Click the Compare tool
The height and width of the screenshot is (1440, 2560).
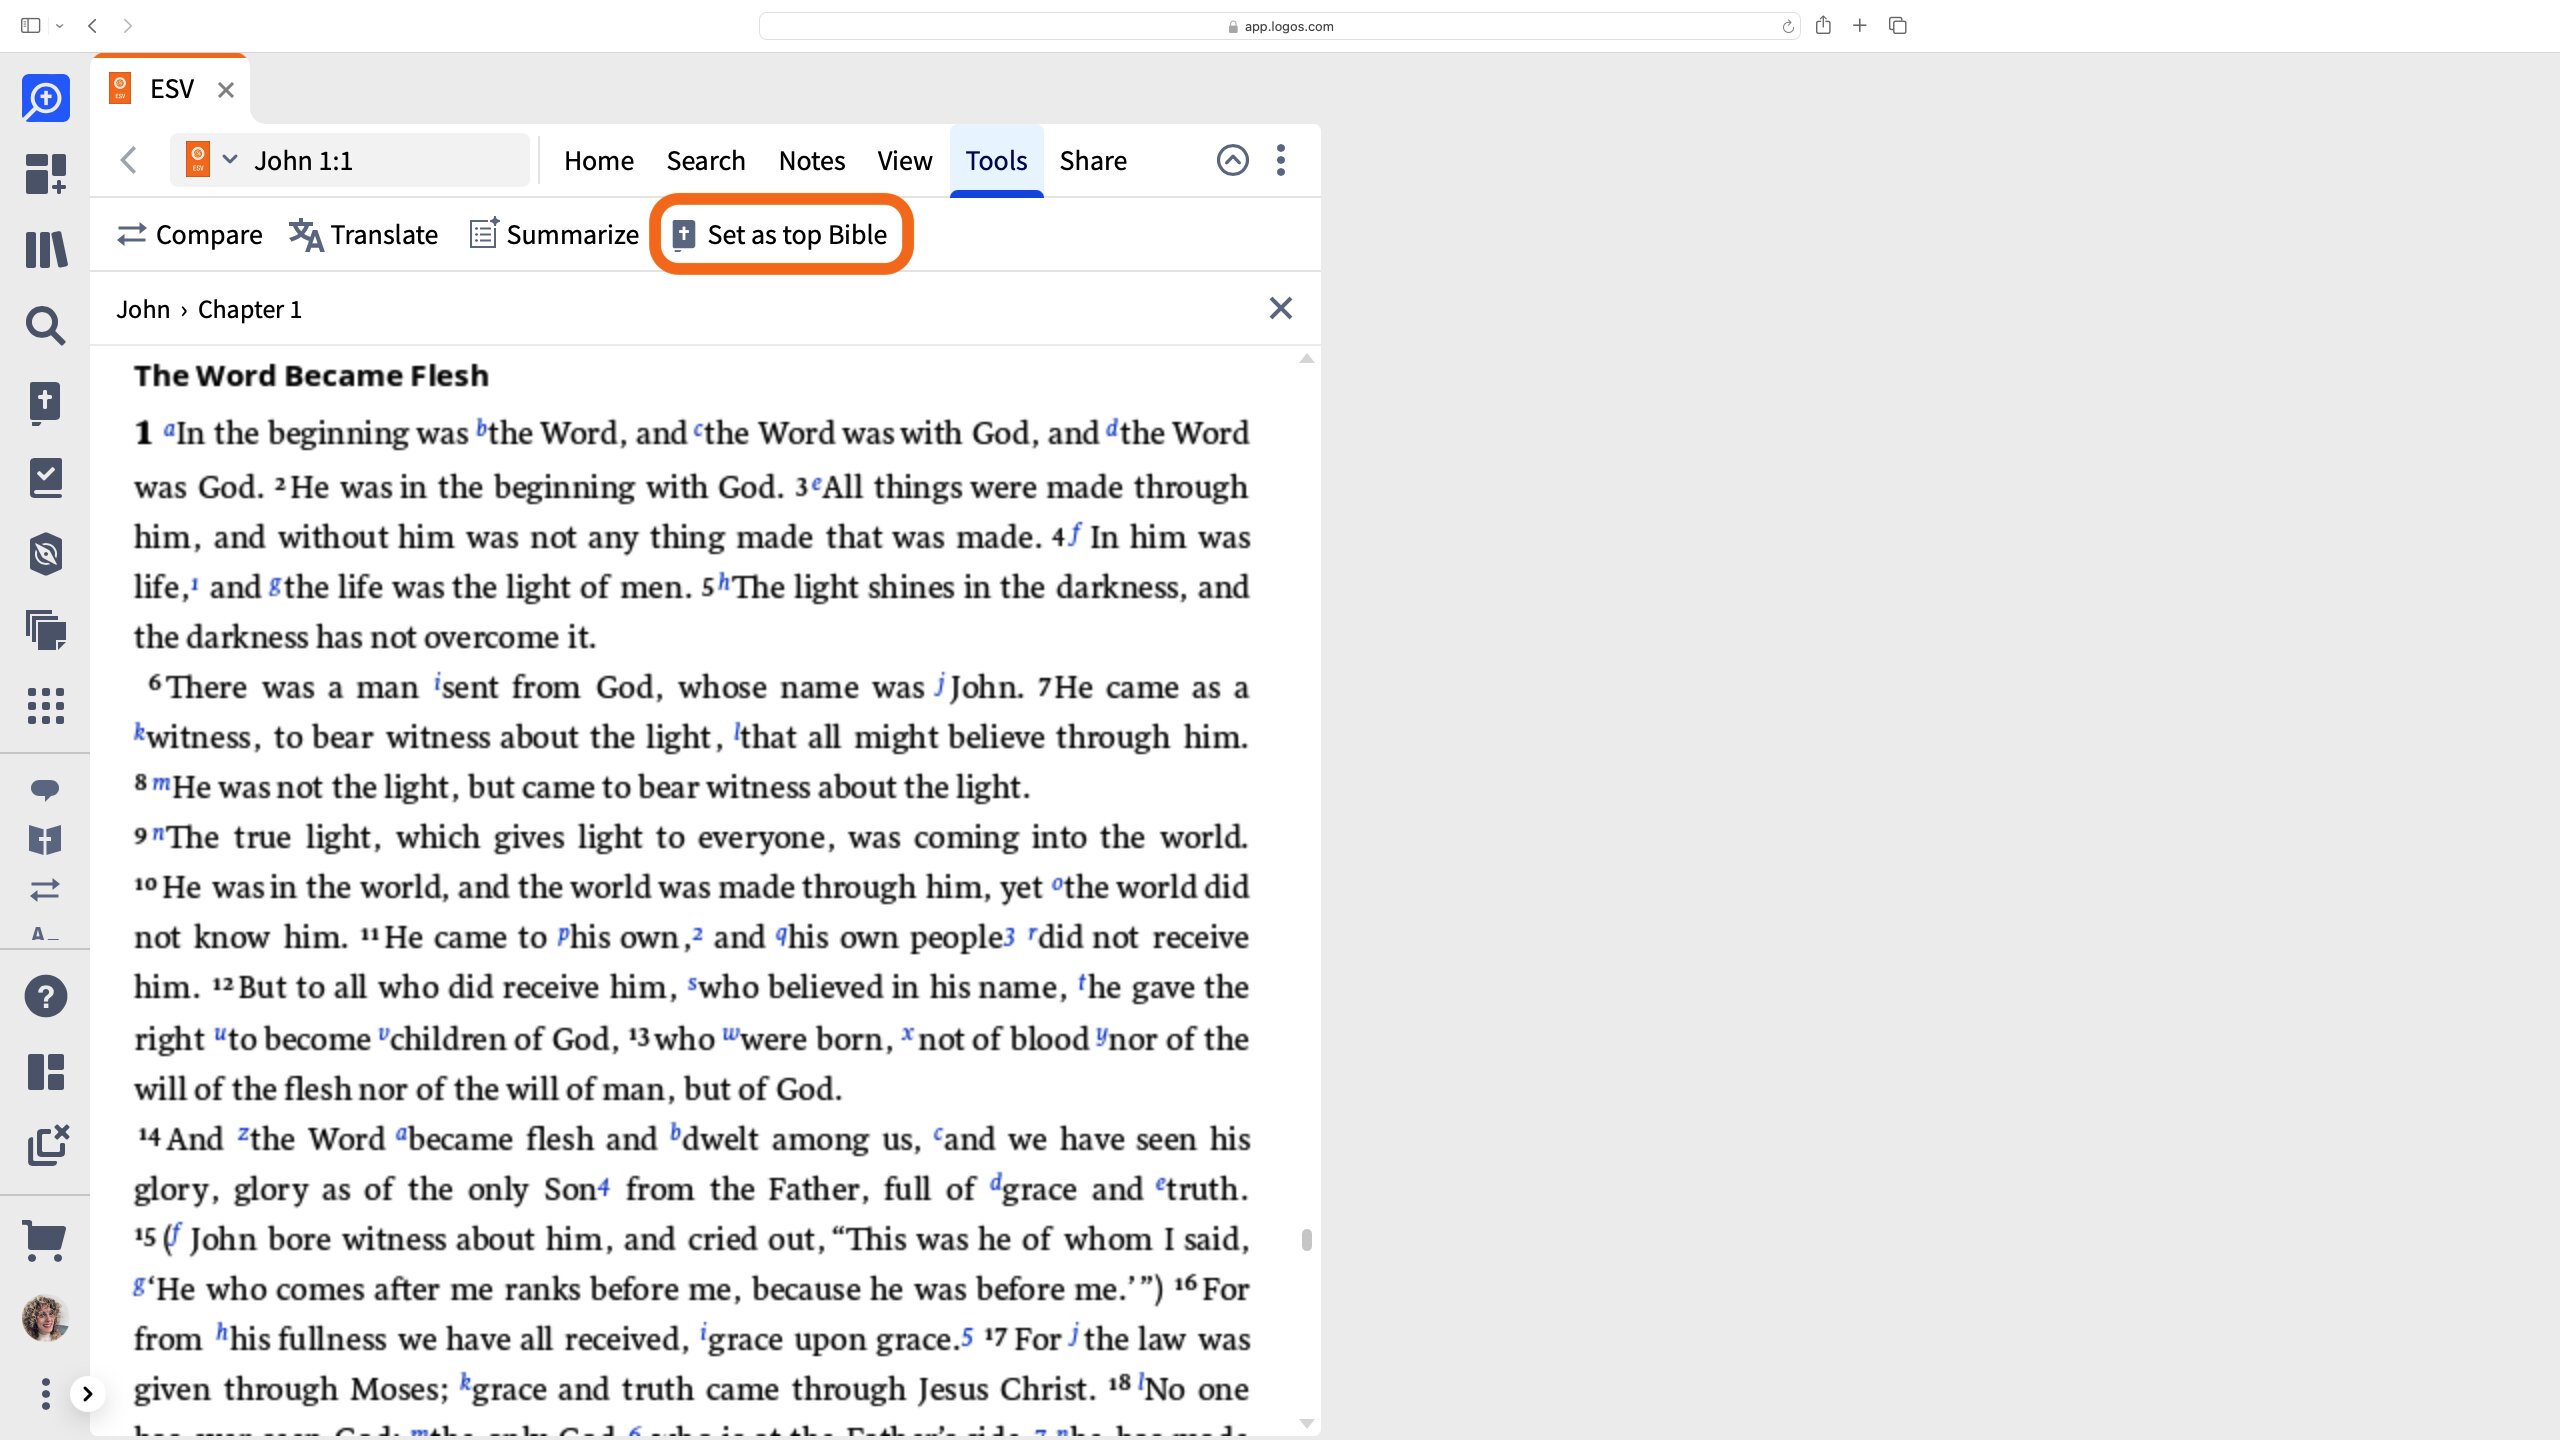[x=190, y=234]
